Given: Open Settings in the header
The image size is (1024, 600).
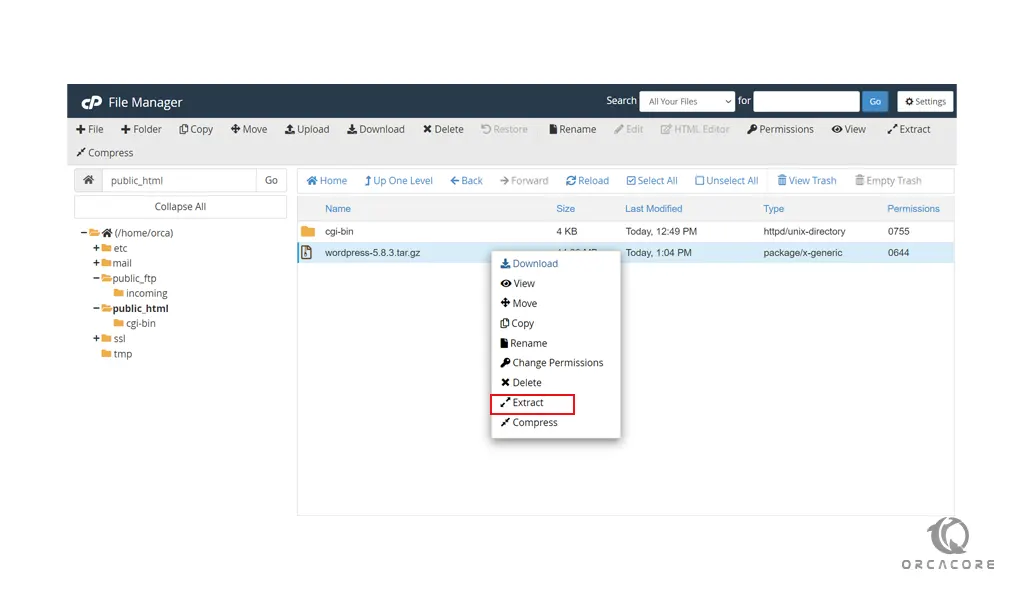Looking at the screenshot, I should [925, 101].
